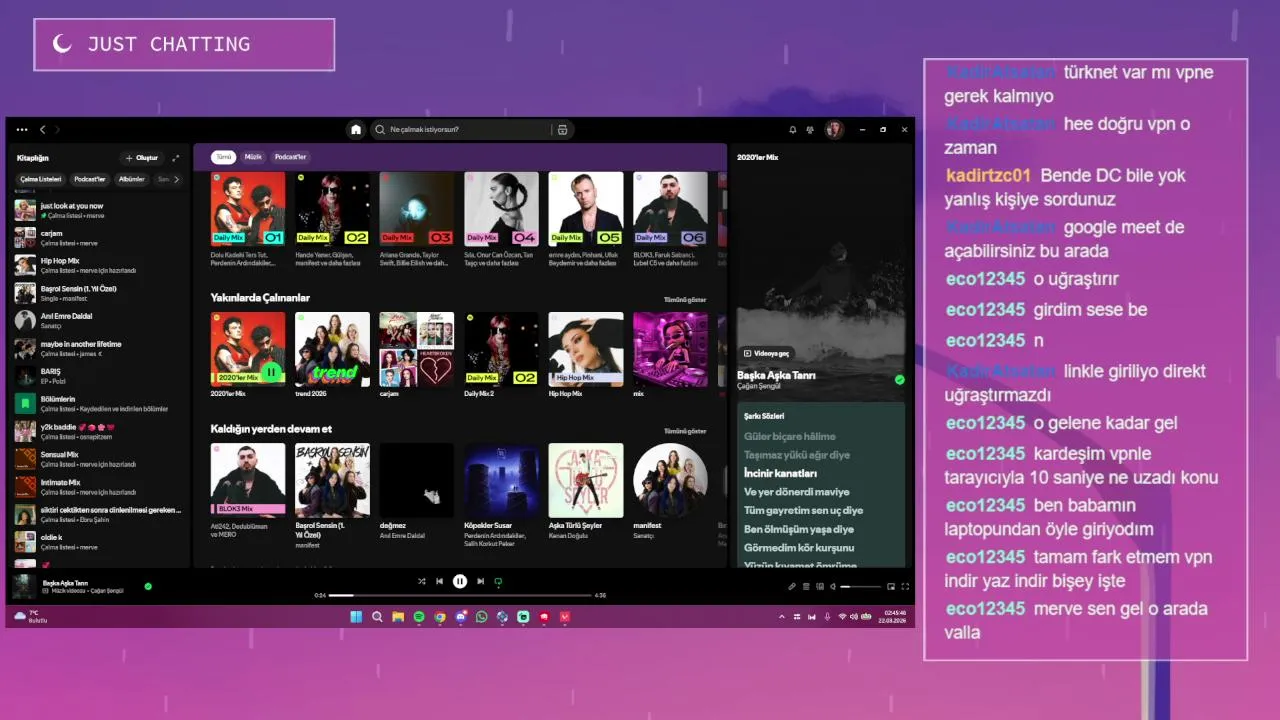Open Anıl Emre Daldal artist in library
Image resolution: width=1280 pixels, height=720 pixels.
[x=98, y=320]
